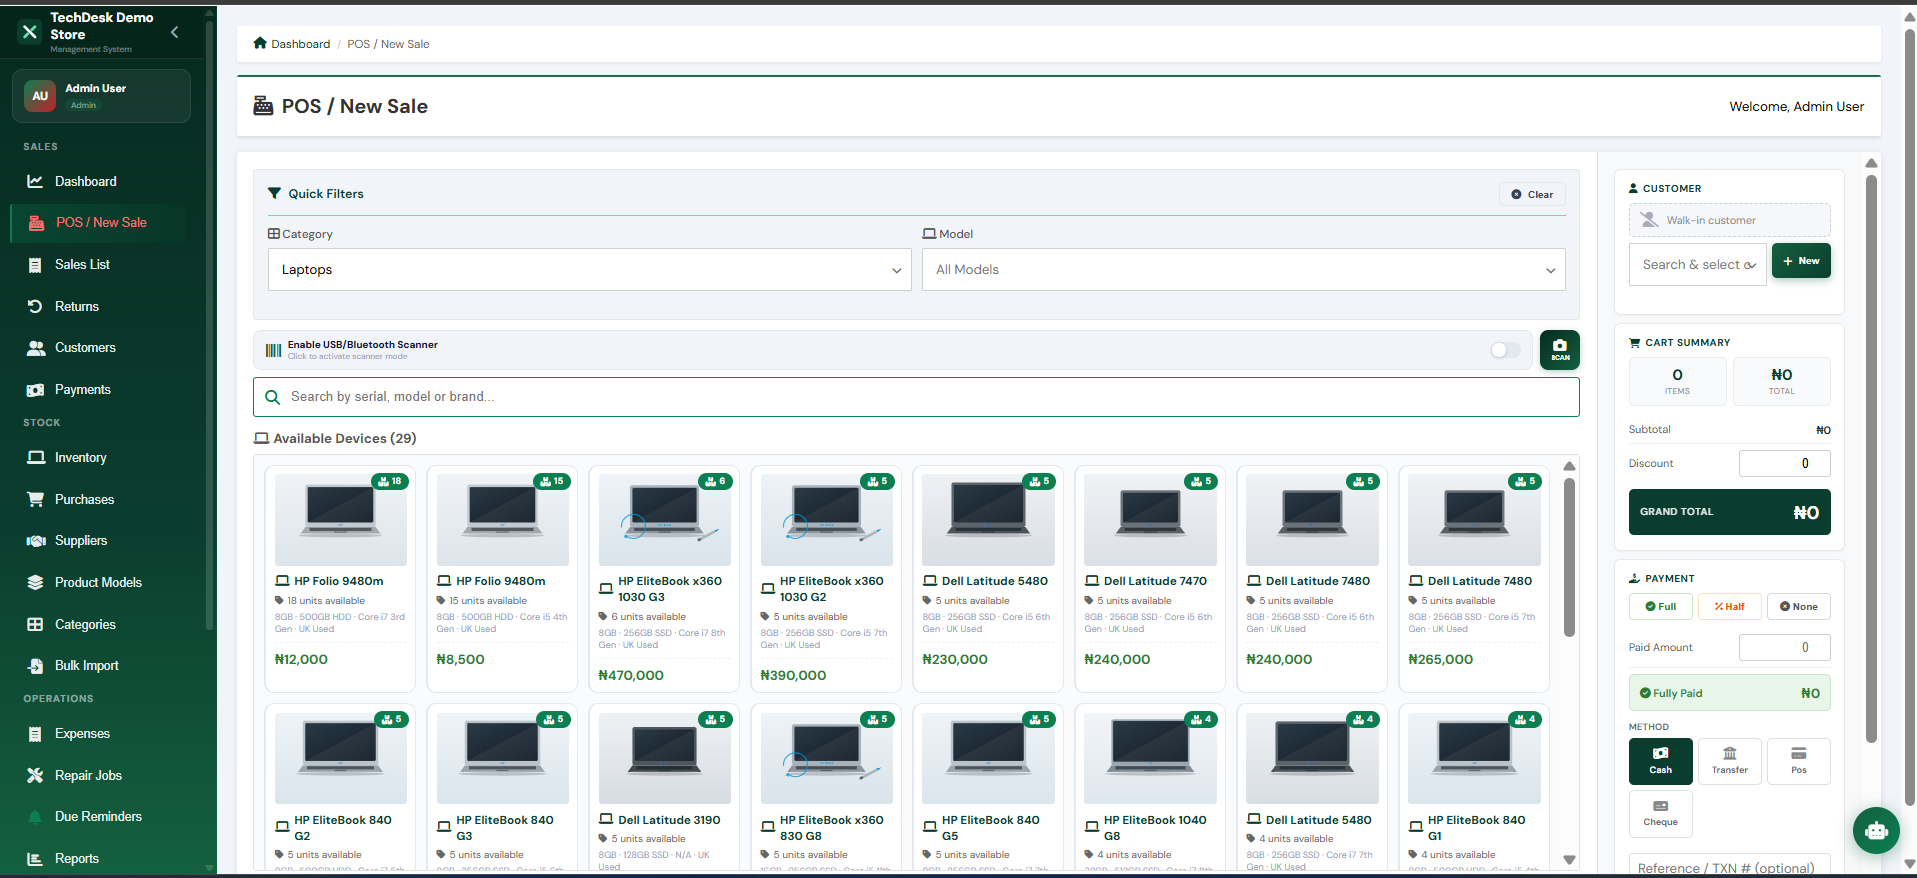Viewport: 1917px width, 878px height.
Task: Add a New customer
Action: (1801, 261)
